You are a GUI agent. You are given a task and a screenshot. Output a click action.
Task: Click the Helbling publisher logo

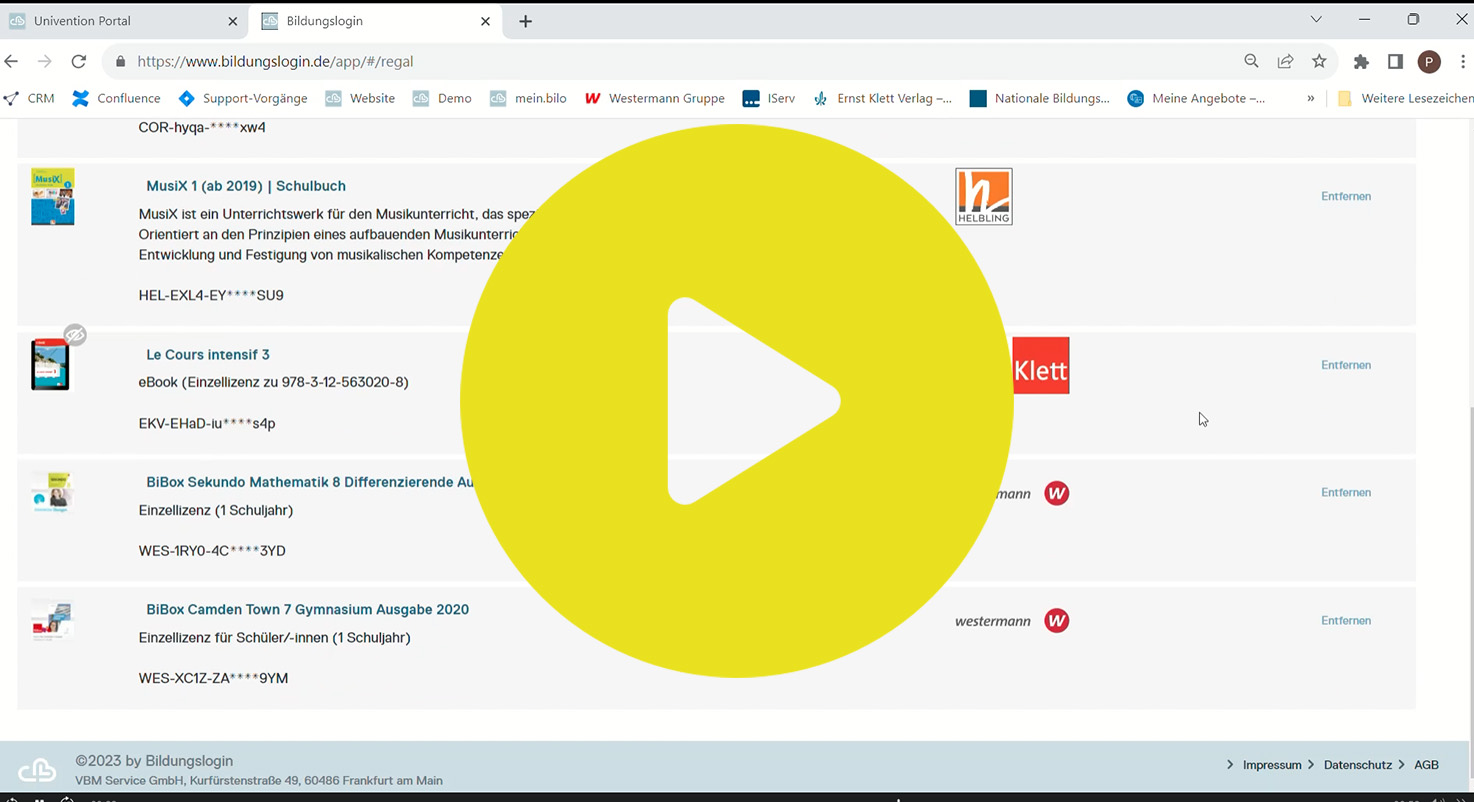[983, 196]
